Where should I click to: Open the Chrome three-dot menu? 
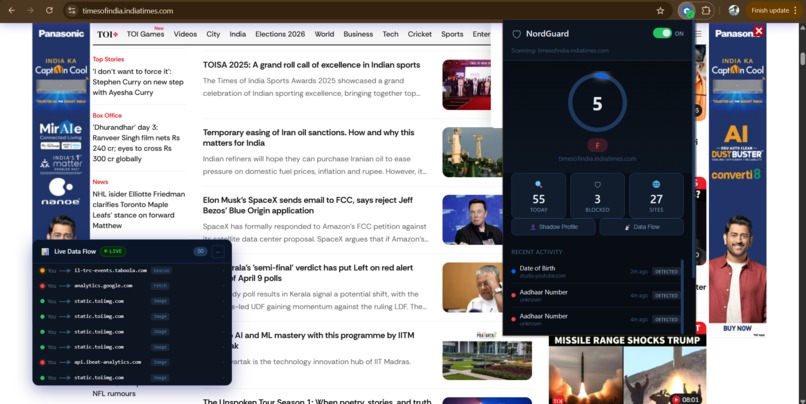(x=796, y=10)
